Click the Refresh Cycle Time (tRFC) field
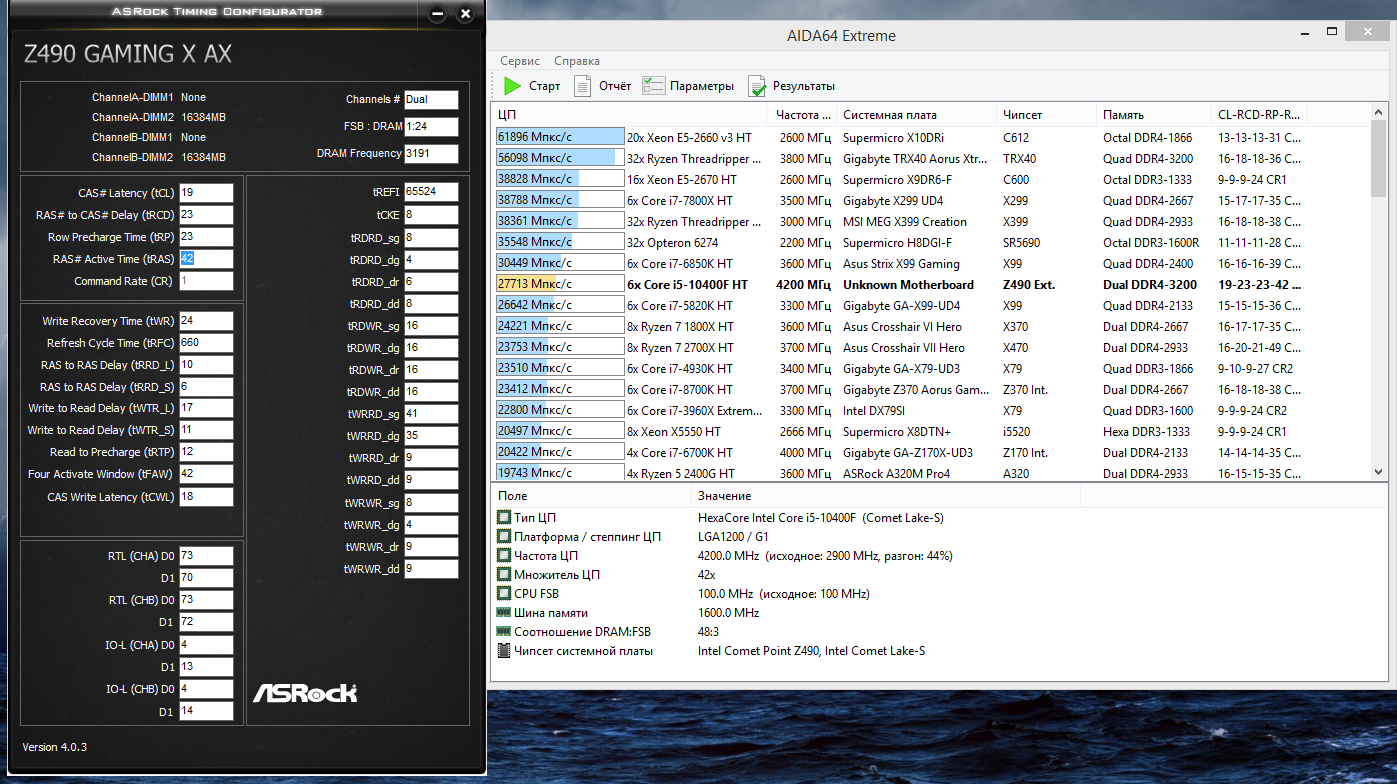 pyautogui.click(x=206, y=343)
